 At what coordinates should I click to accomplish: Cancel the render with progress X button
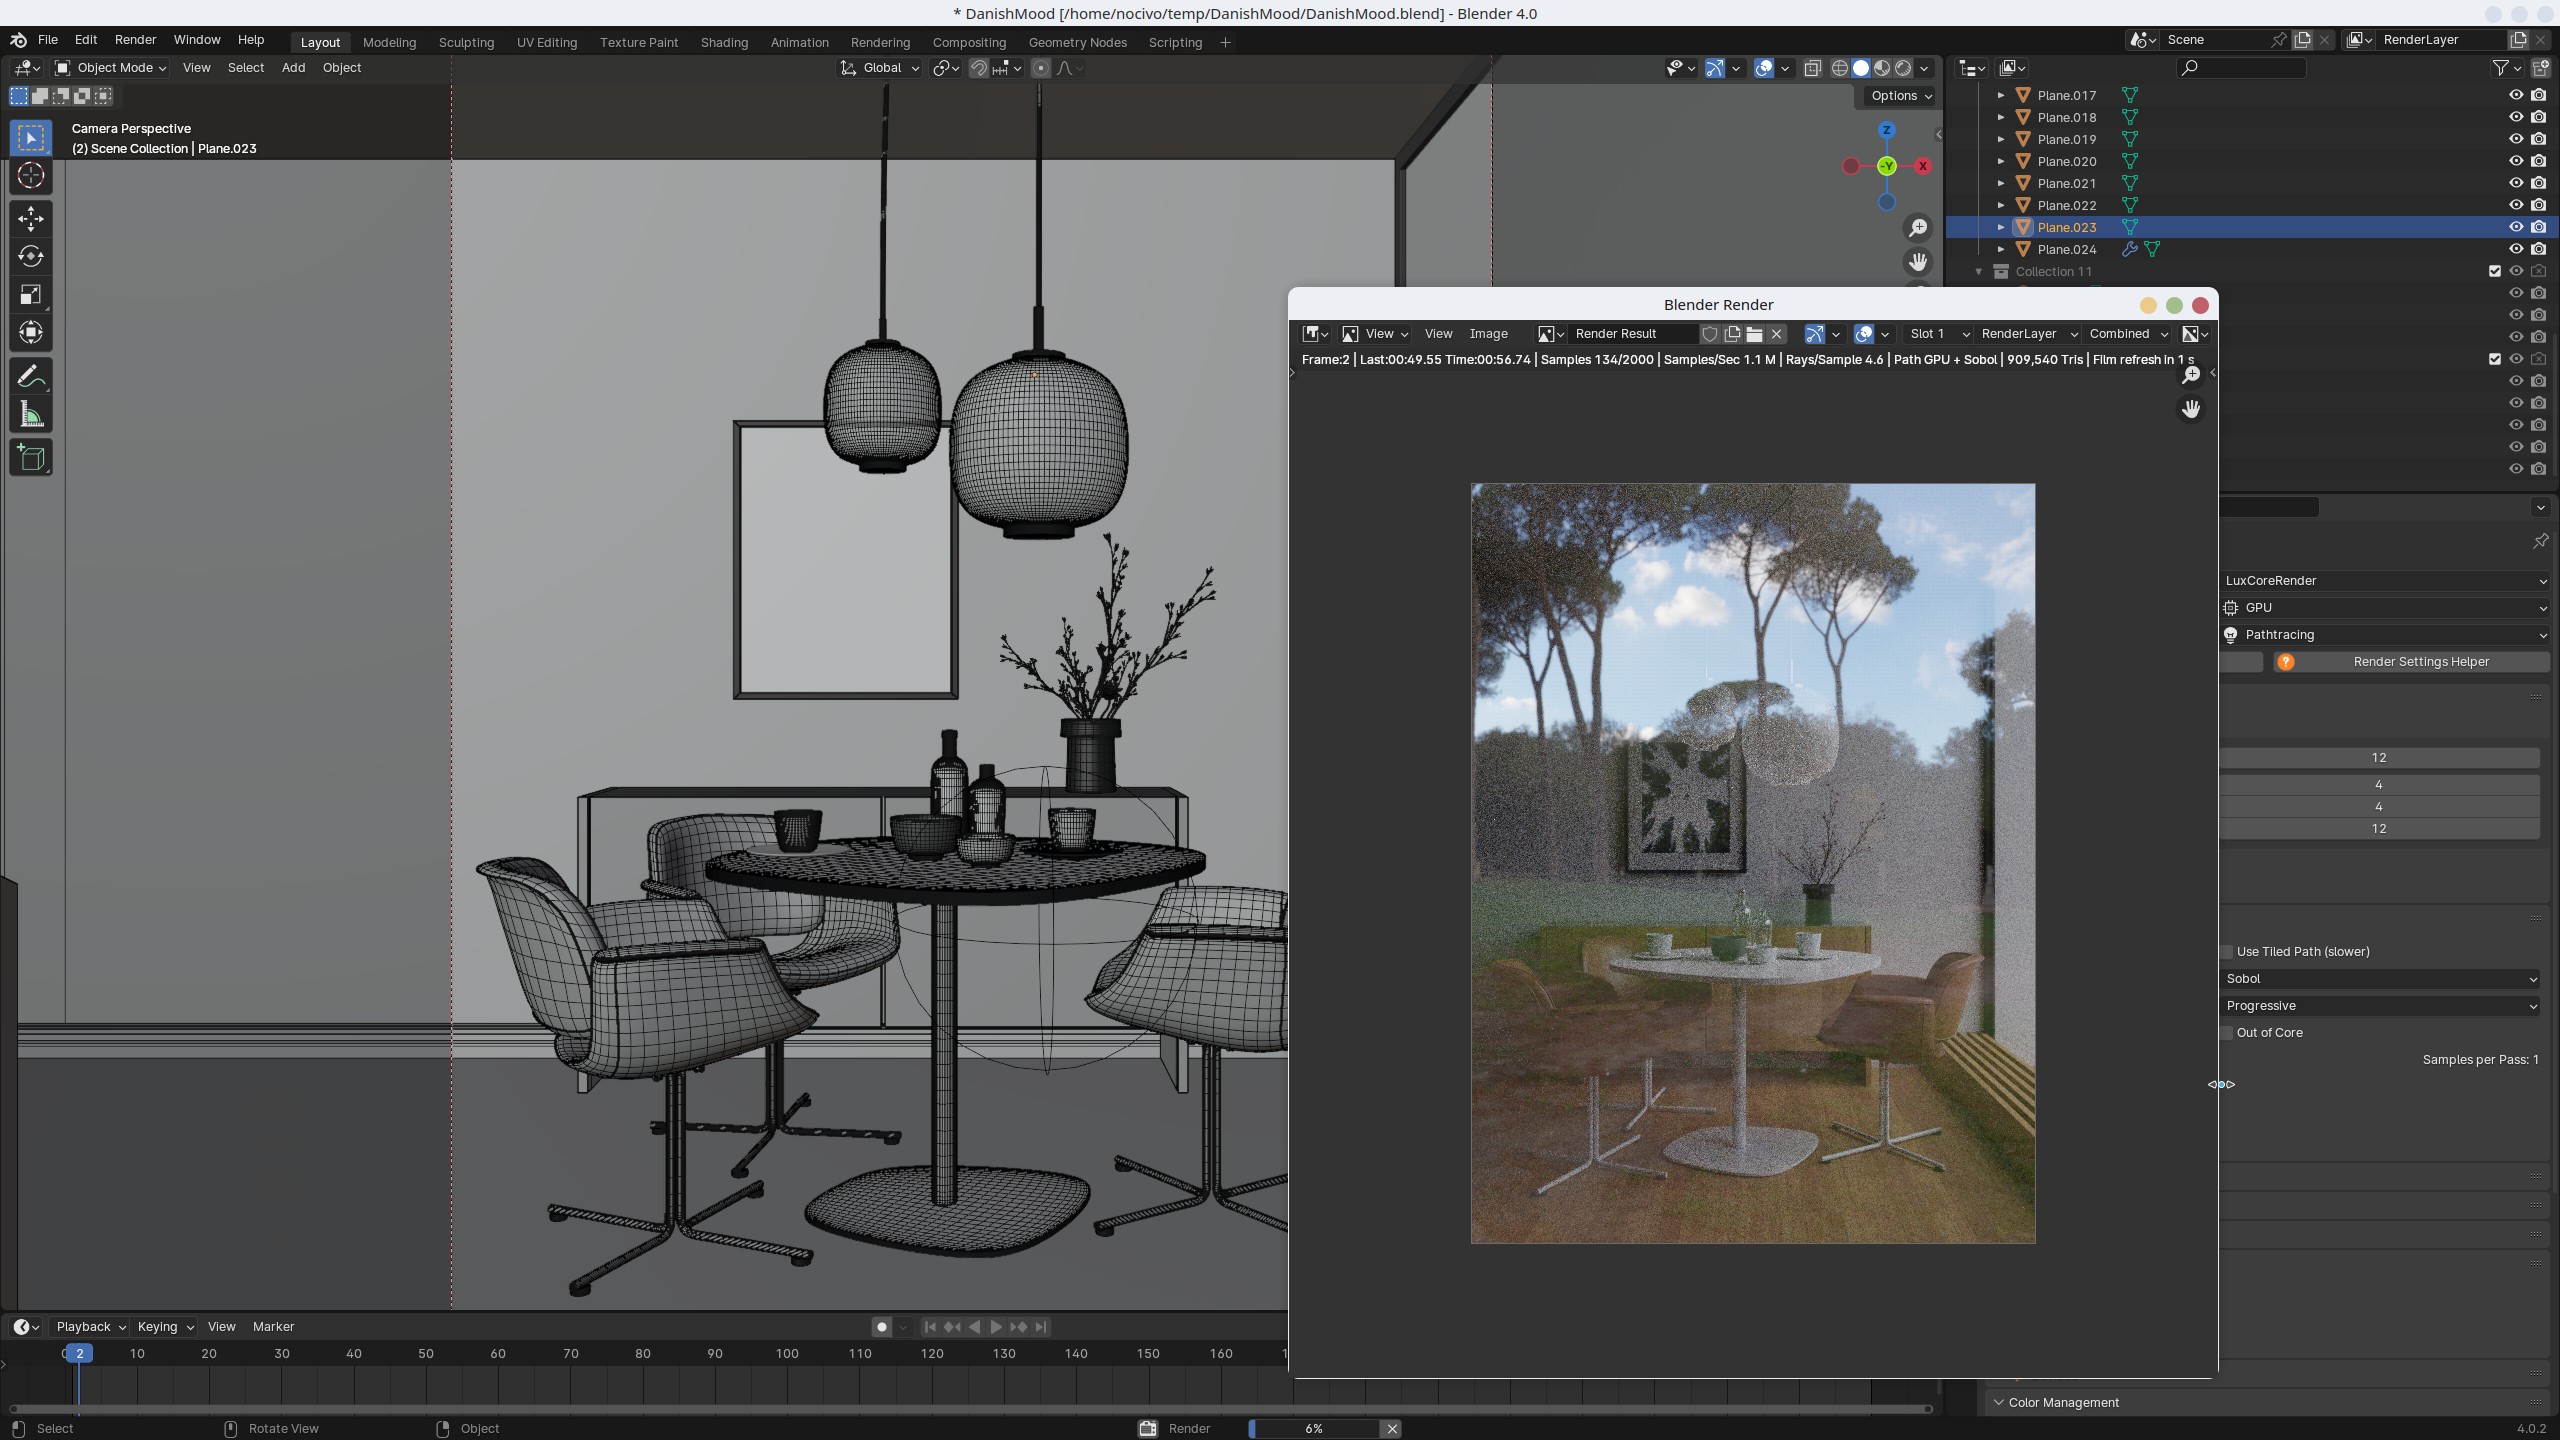click(x=1391, y=1428)
